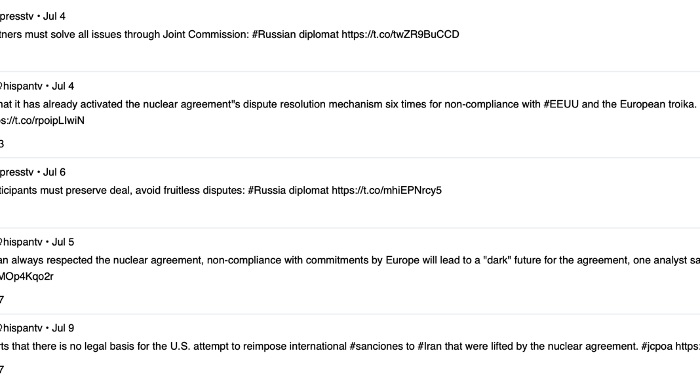Click the Jul 5 tweet date
Viewport: 700px width, 378px height.
point(63,242)
